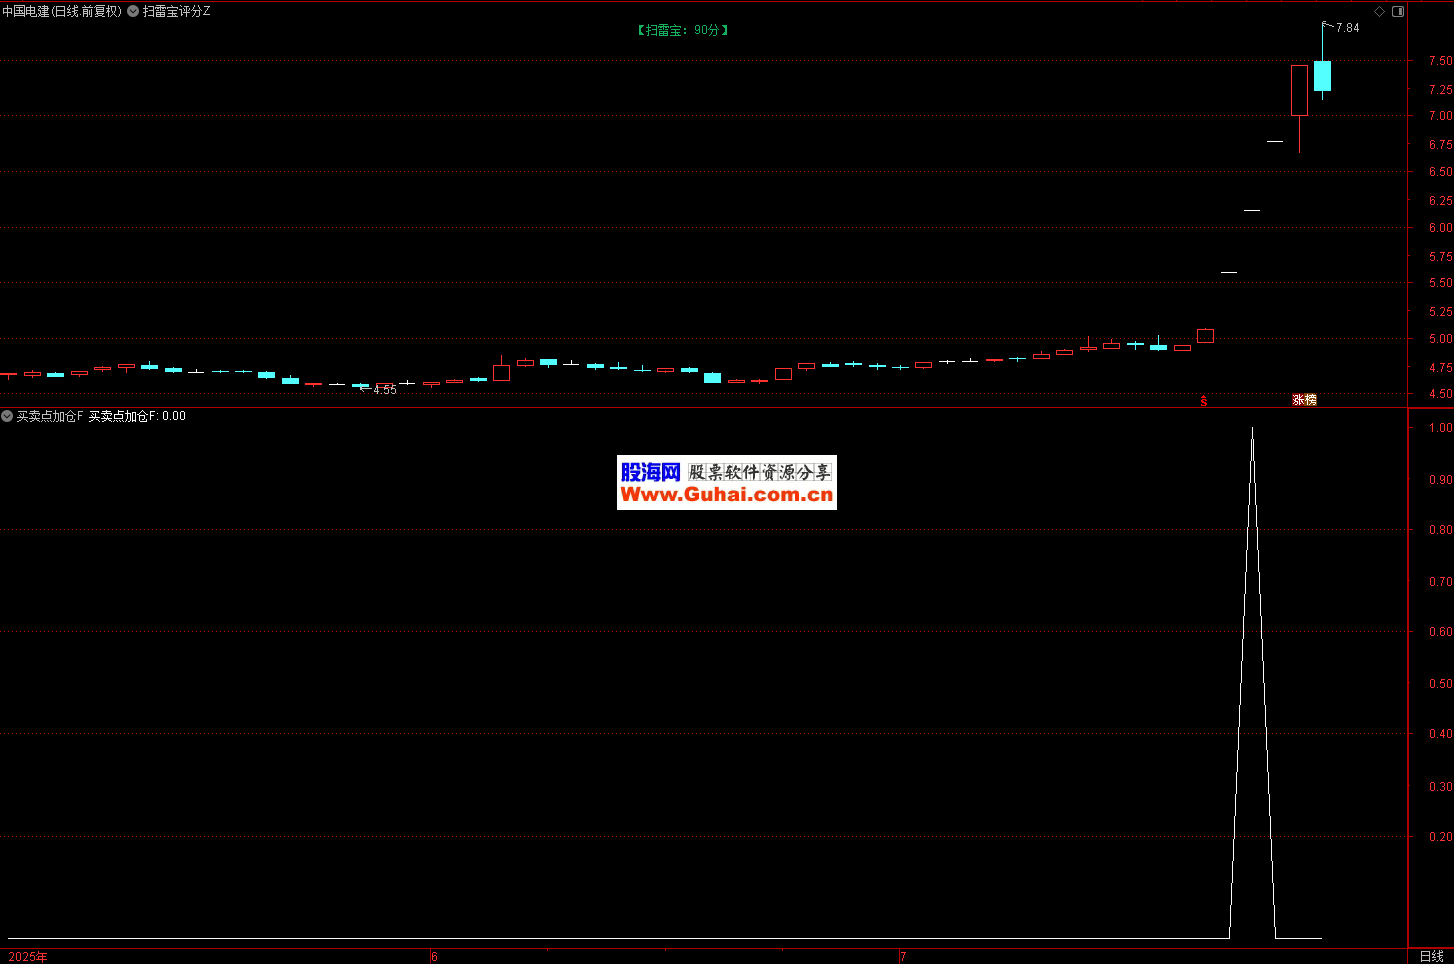
Task: Click the 涨 tag under the candles
Action: point(1298,400)
